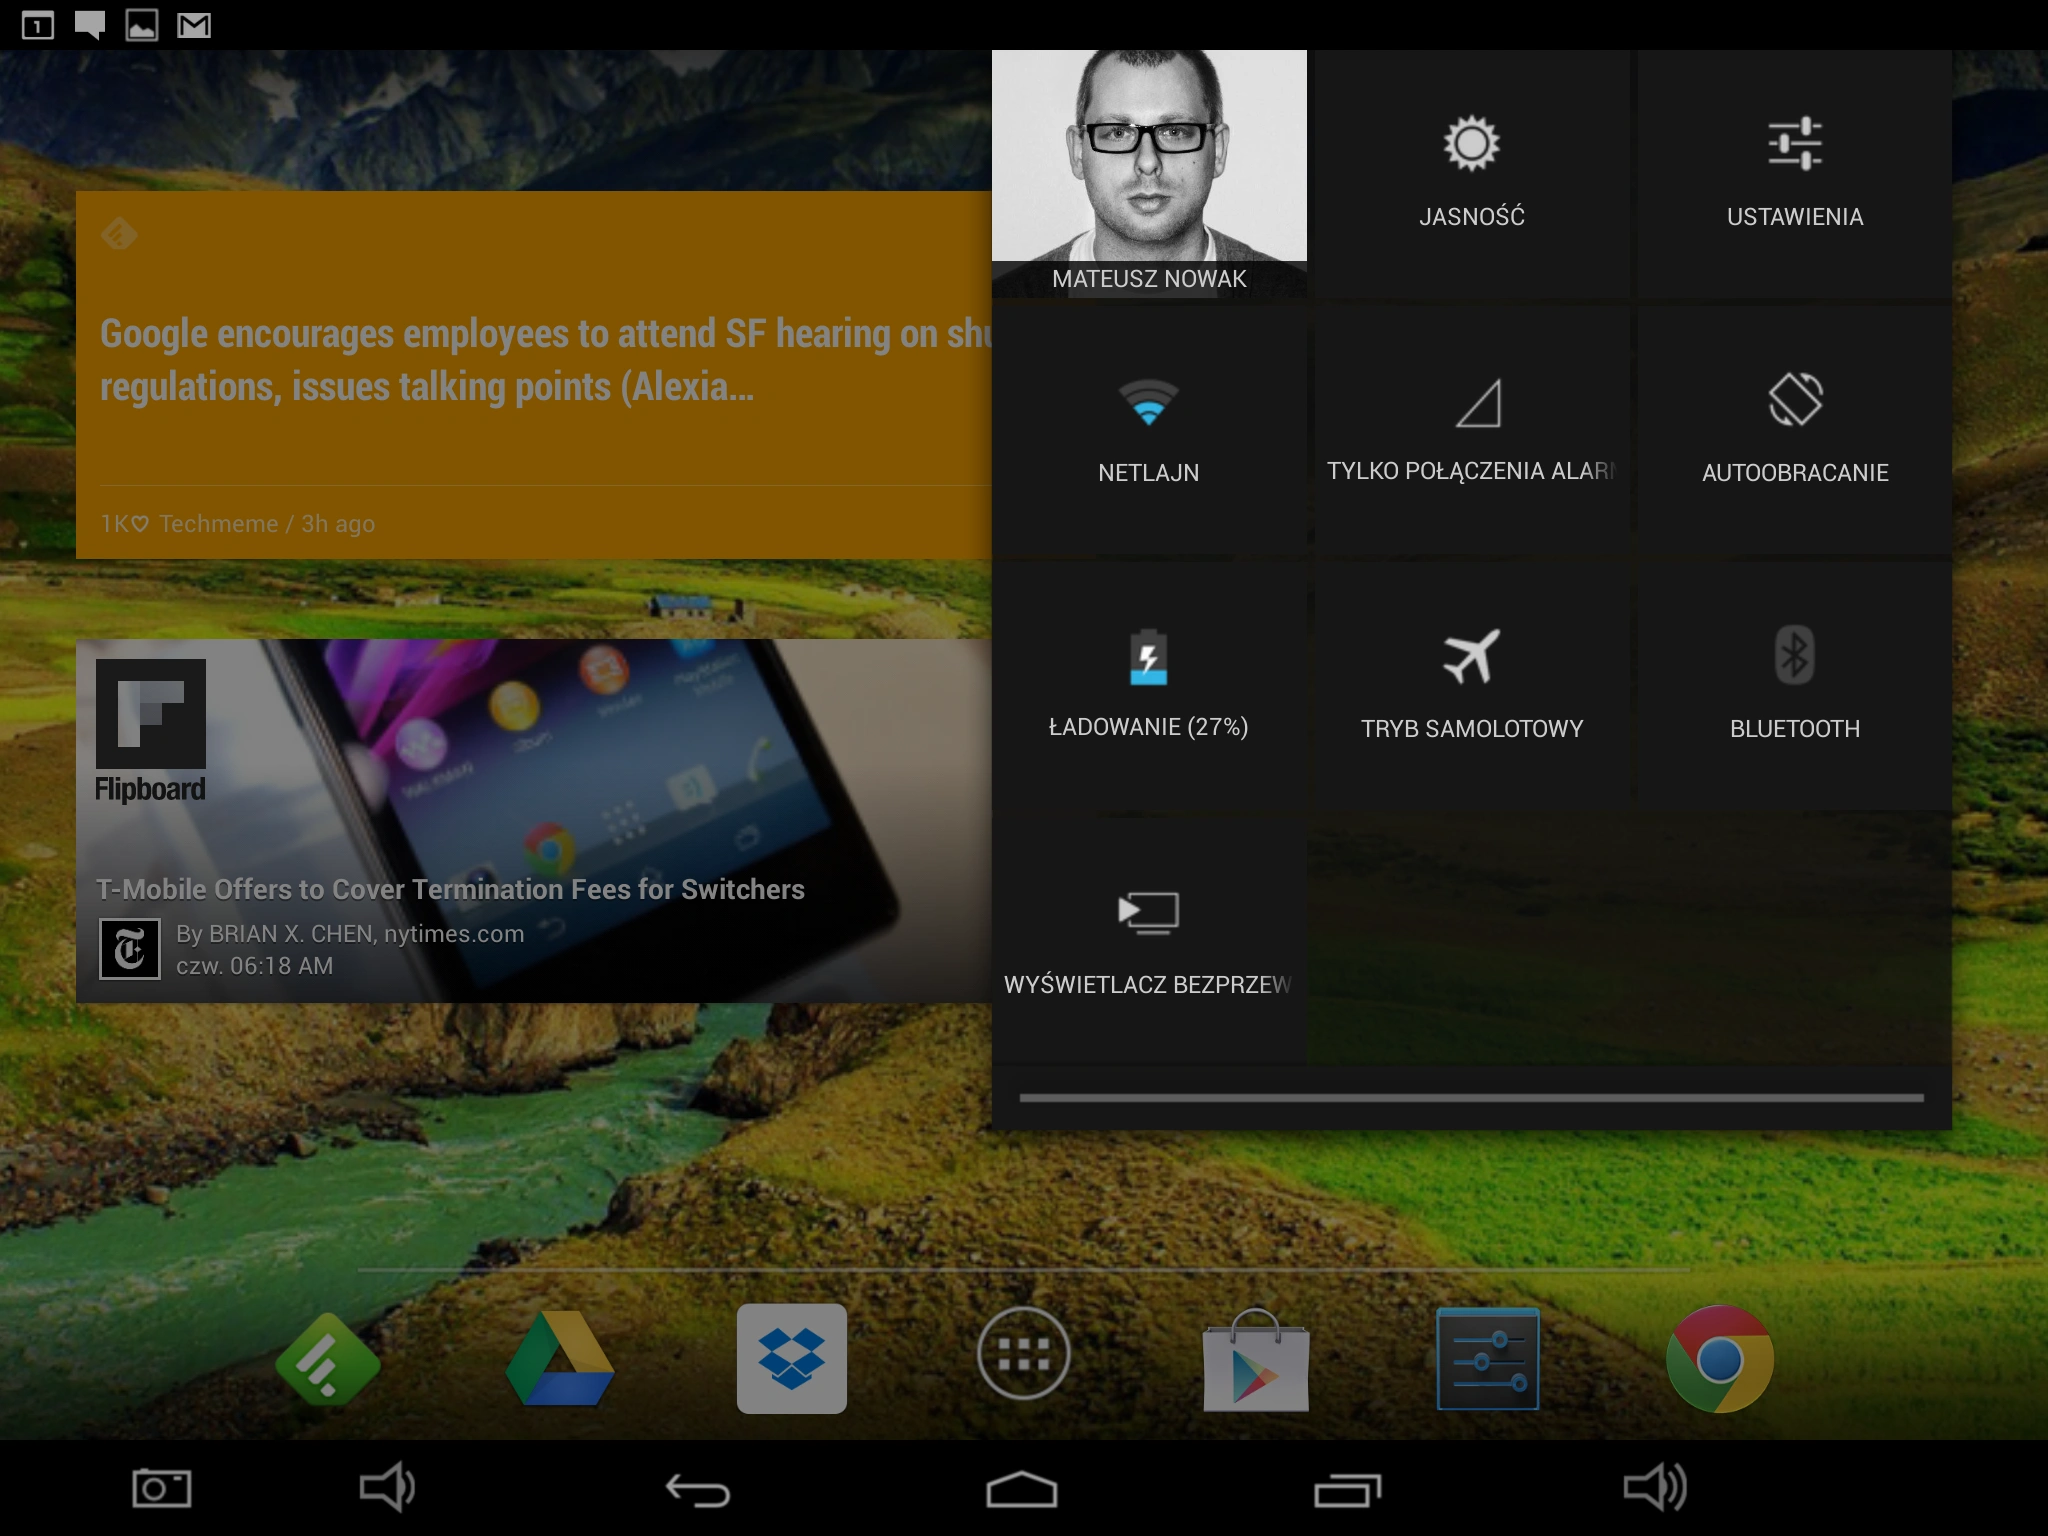
Task: Open the app drawer
Action: (1024, 1354)
